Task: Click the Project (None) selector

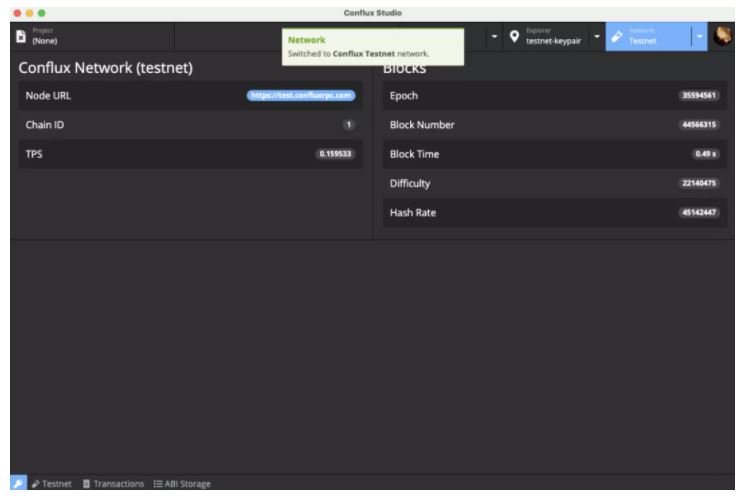Action: coord(92,36)
